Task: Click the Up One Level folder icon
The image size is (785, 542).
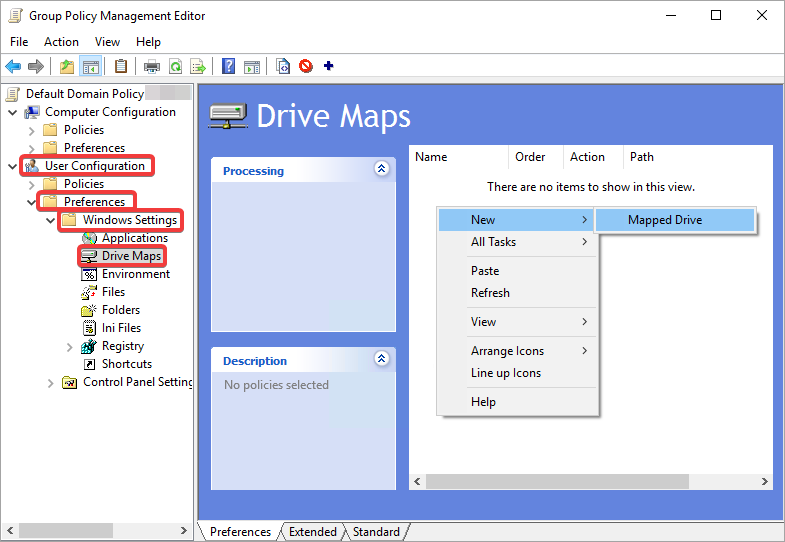Action: pos(67,66)
